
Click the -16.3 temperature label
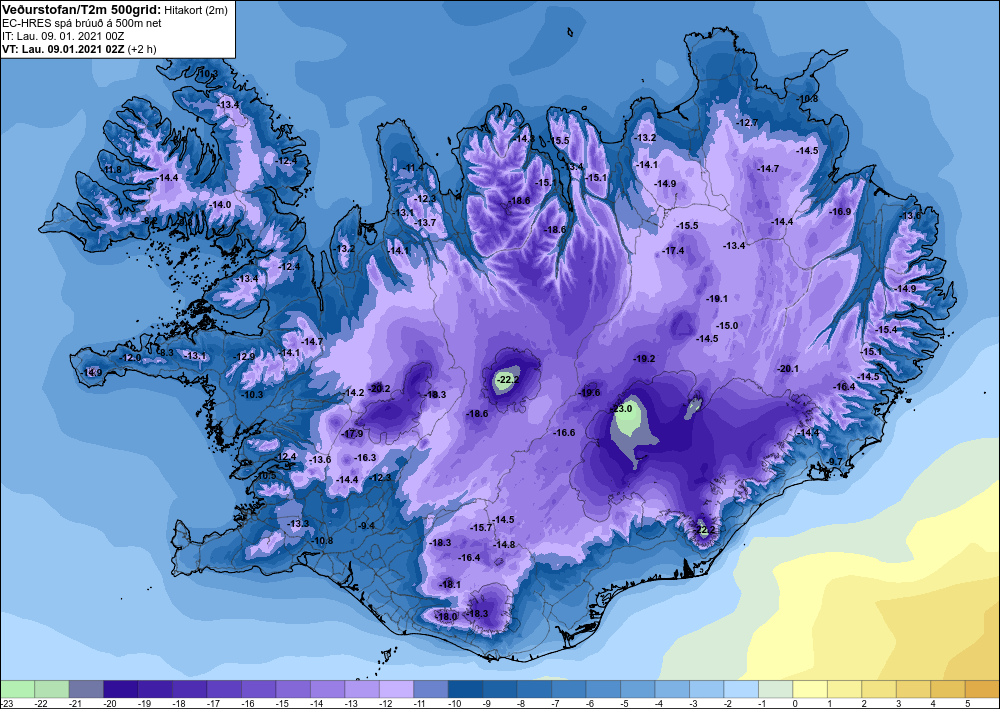[365, 458]
